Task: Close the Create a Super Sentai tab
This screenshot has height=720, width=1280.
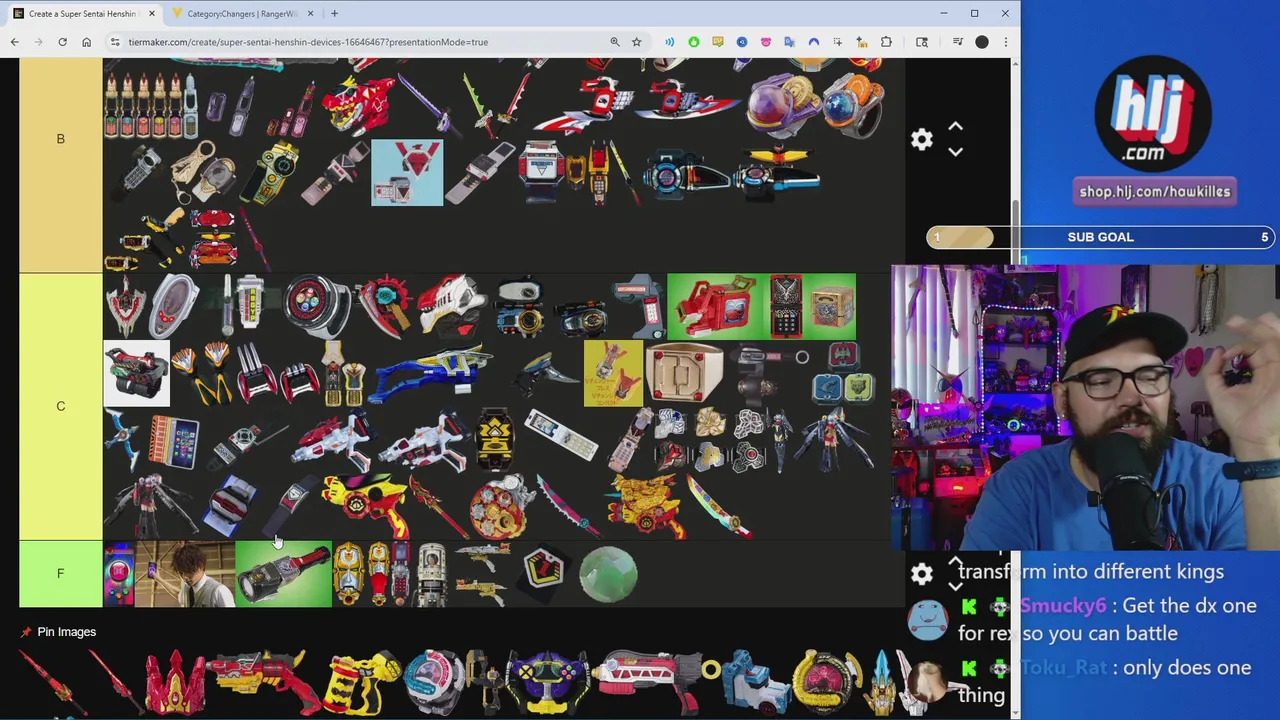Action: 152,13
